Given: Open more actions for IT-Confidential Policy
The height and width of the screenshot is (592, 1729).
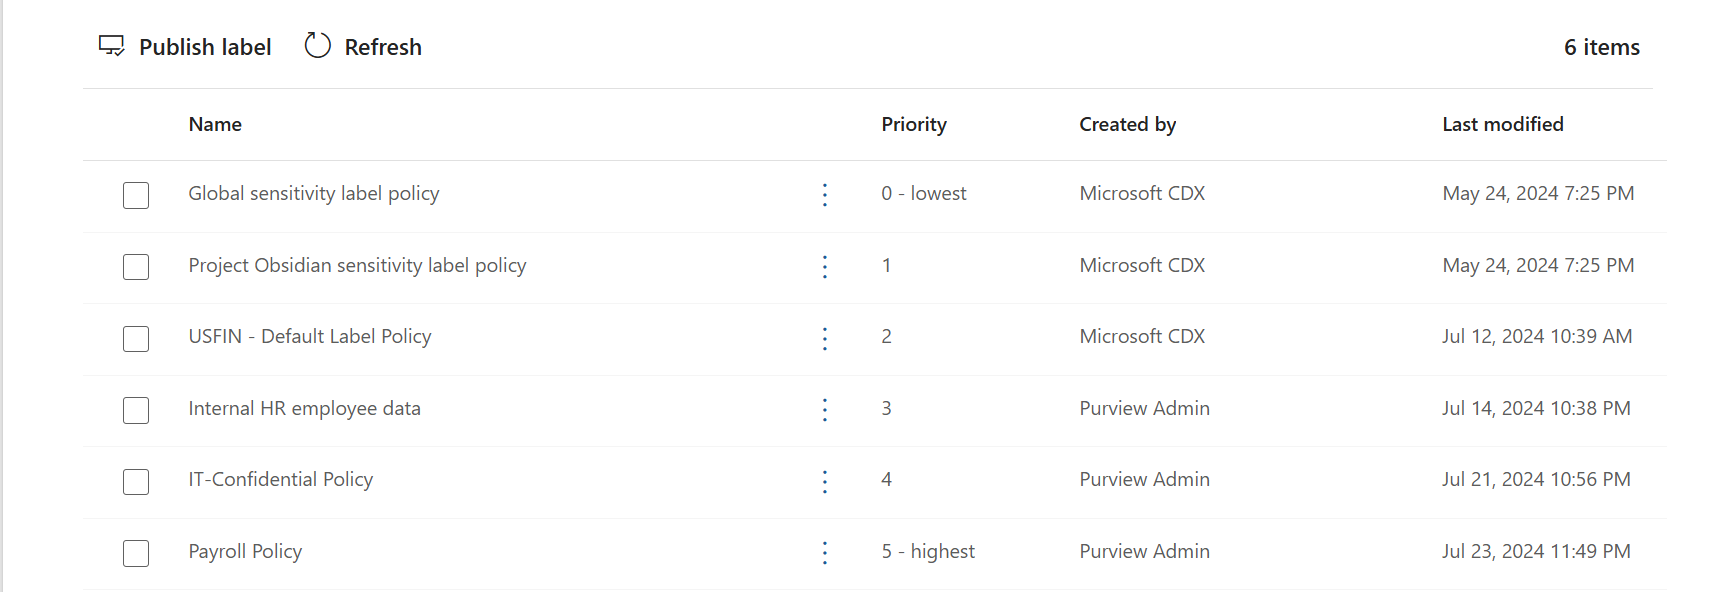Looking at the screenshot, I should pyautogui.click(x=824, y=481).
